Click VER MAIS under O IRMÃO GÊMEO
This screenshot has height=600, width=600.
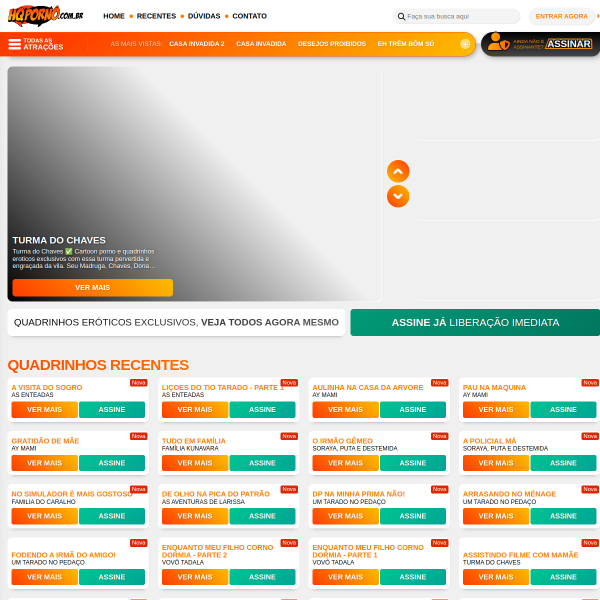pos(345,463)
